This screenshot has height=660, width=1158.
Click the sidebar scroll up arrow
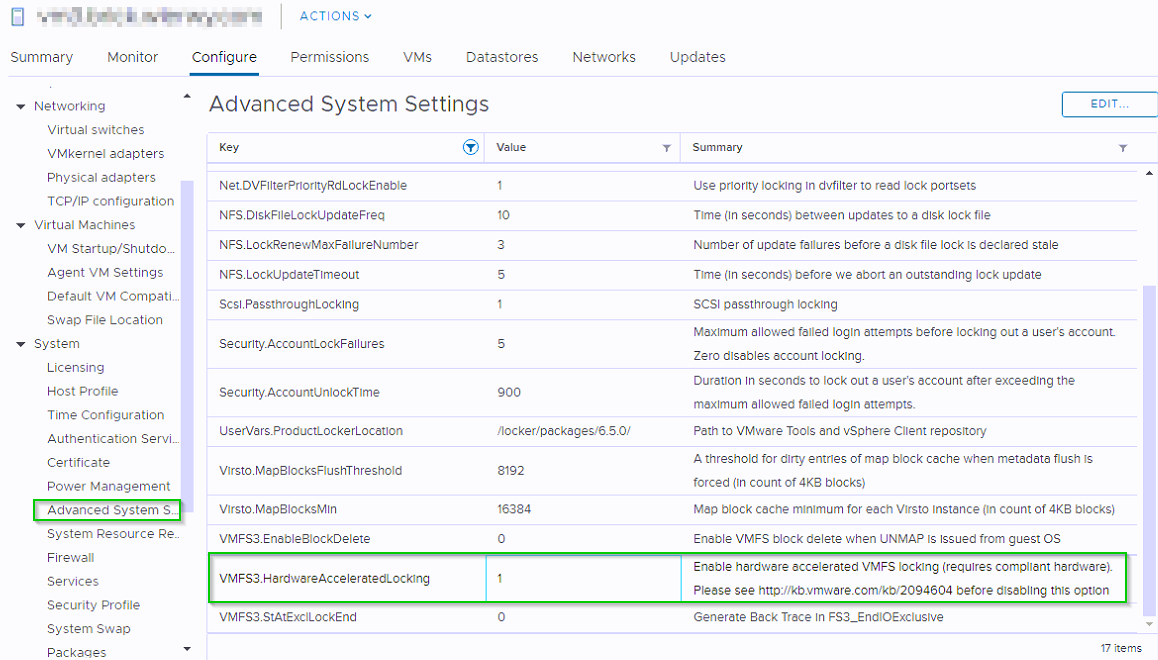coord(187,96)
